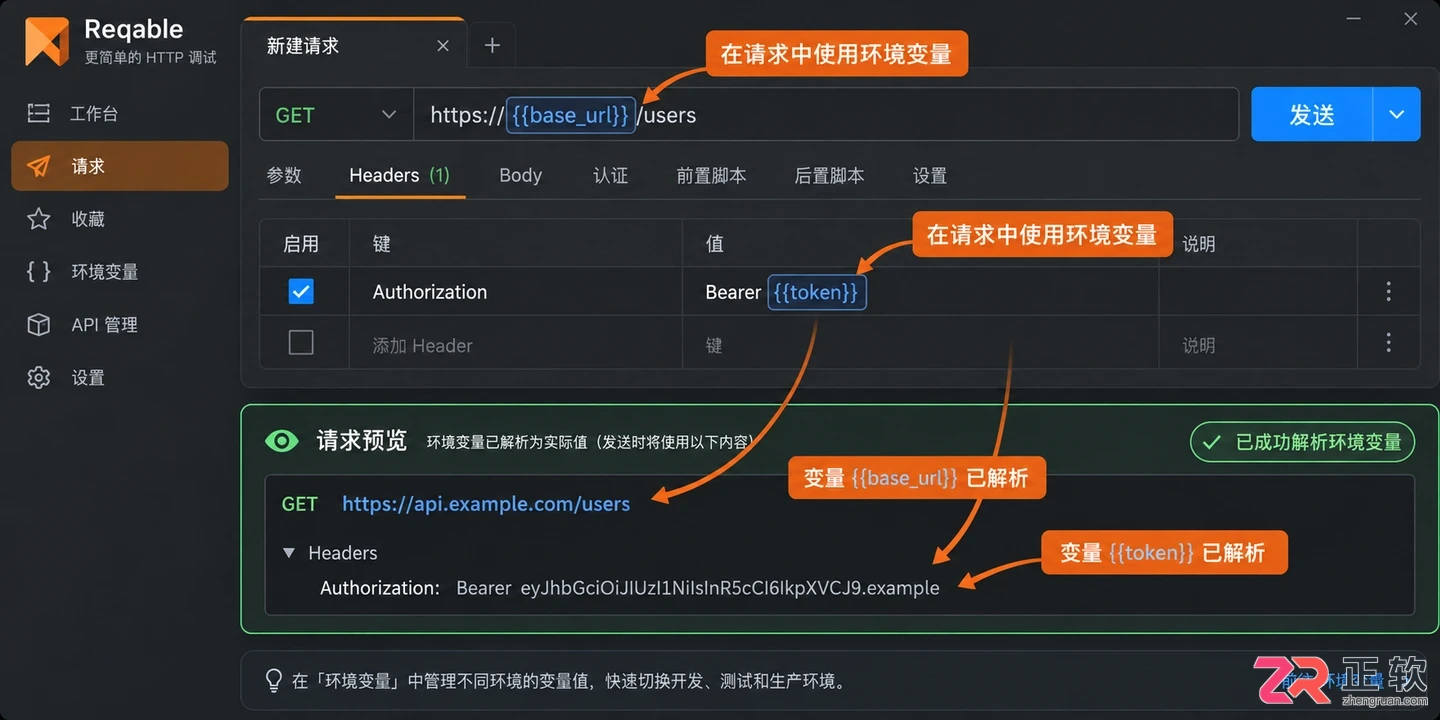Add a new request tab with plus
The width and height of the screenshot is (1440, 720).
pos(492,46)
